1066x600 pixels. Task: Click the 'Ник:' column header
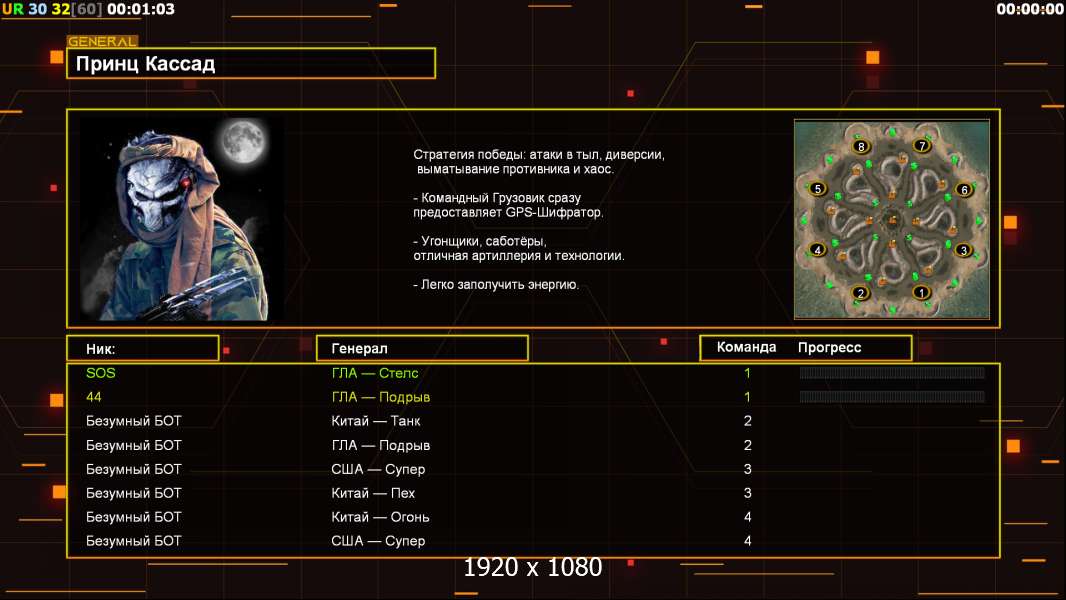click(x=143, y=349)
